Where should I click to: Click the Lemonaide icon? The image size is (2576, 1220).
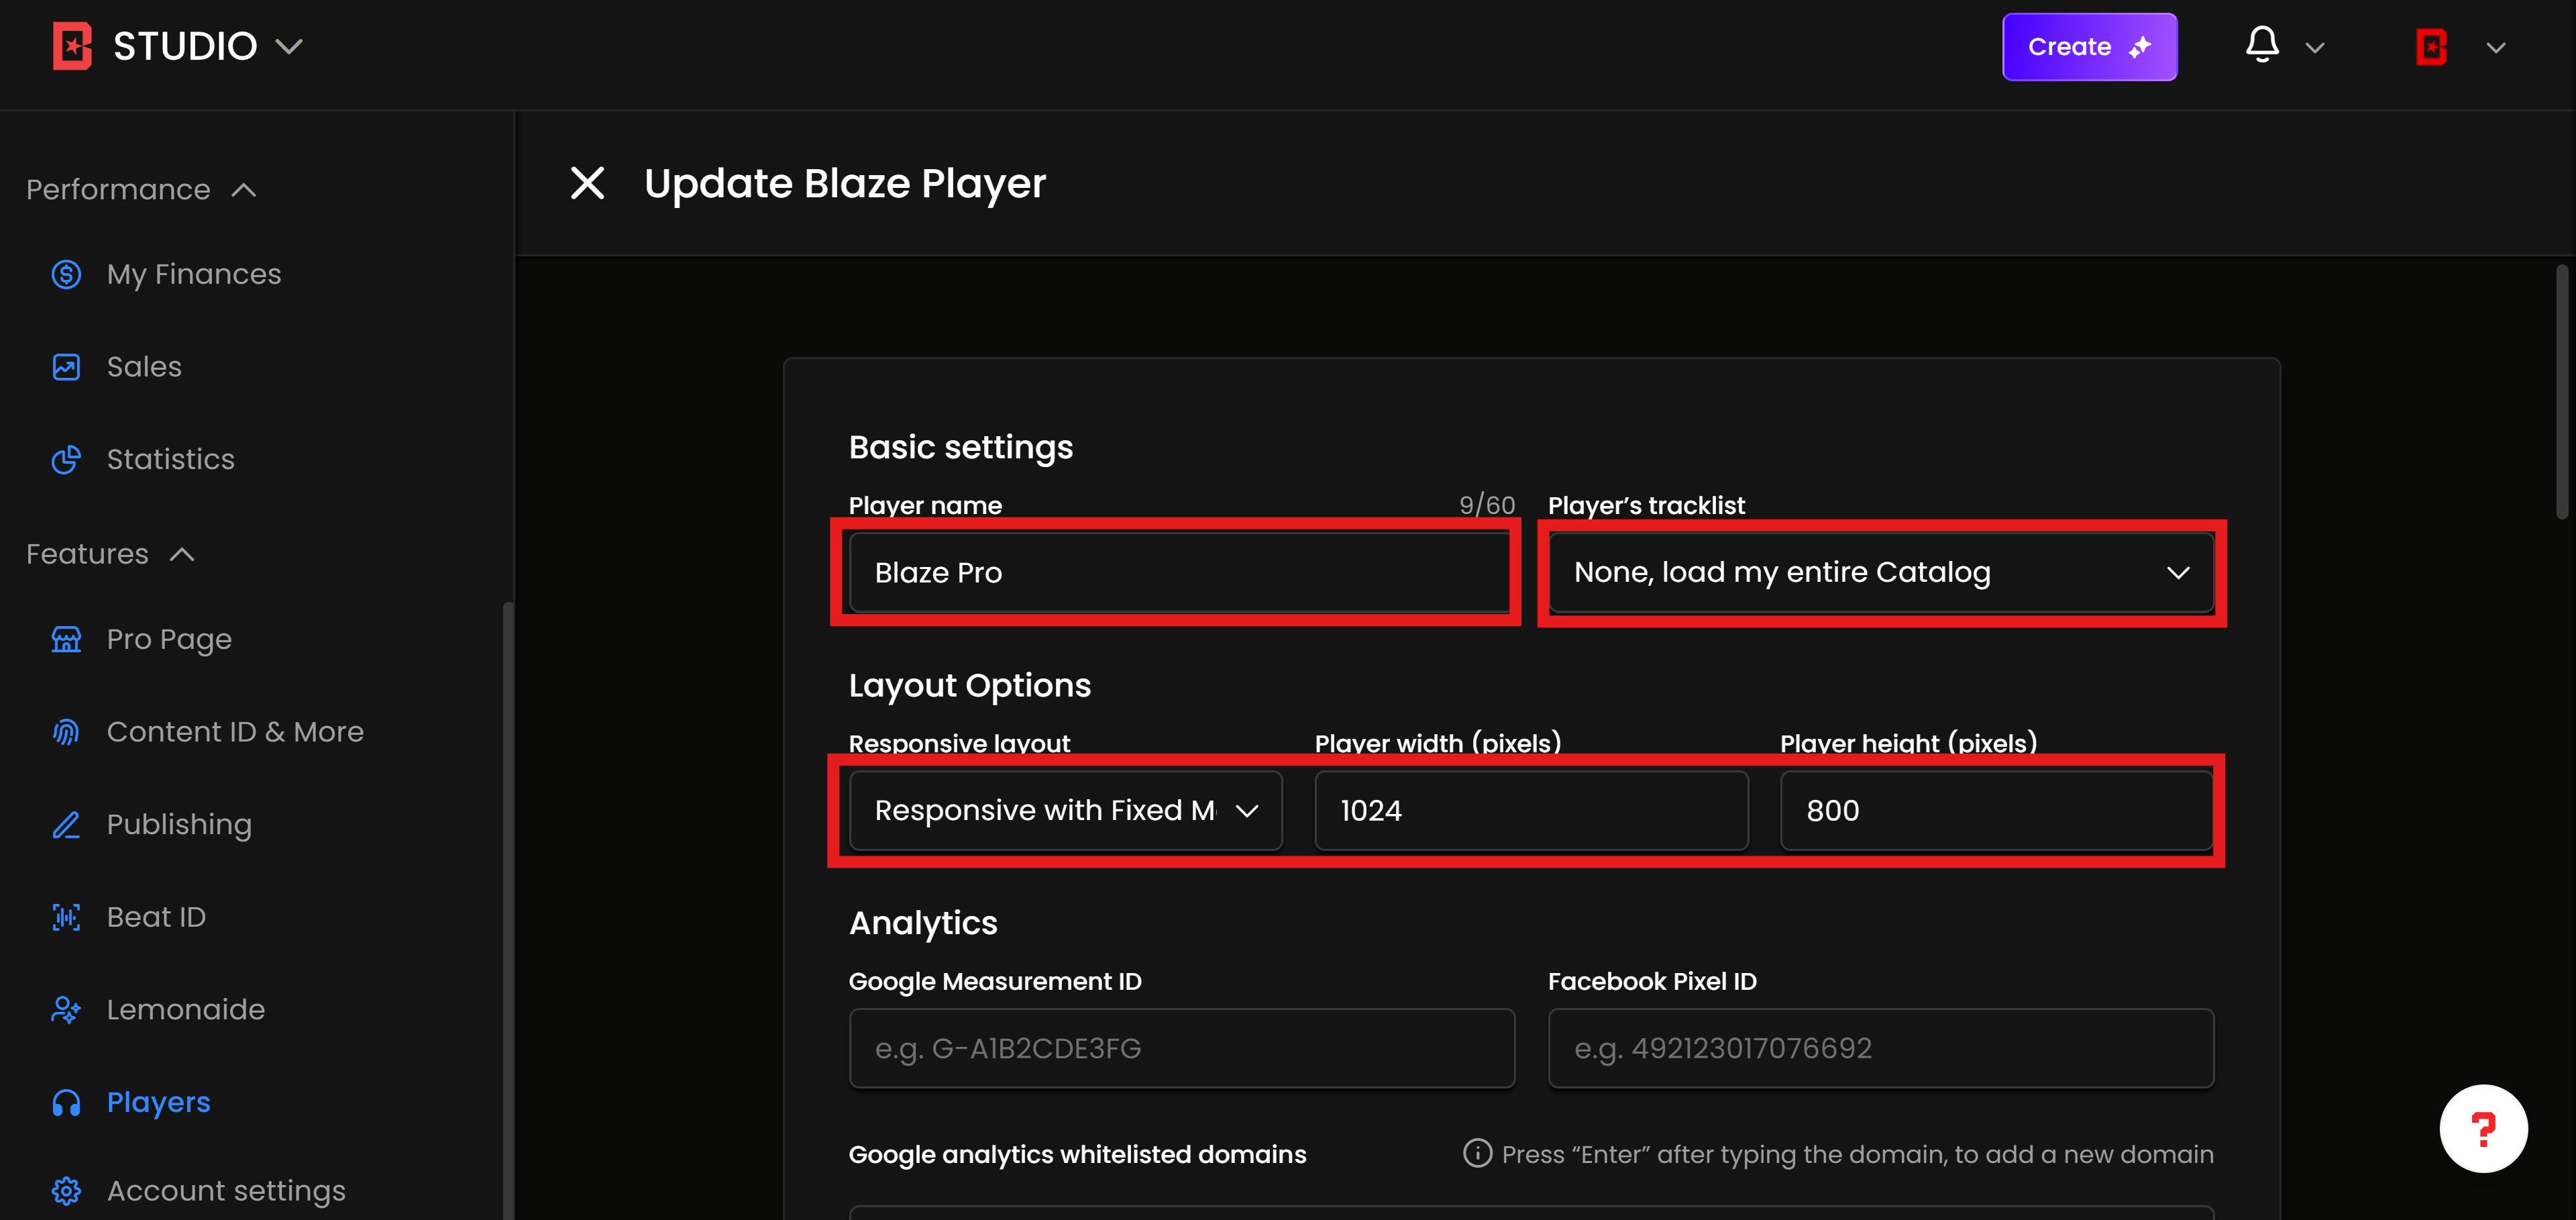pos(66,1010)
